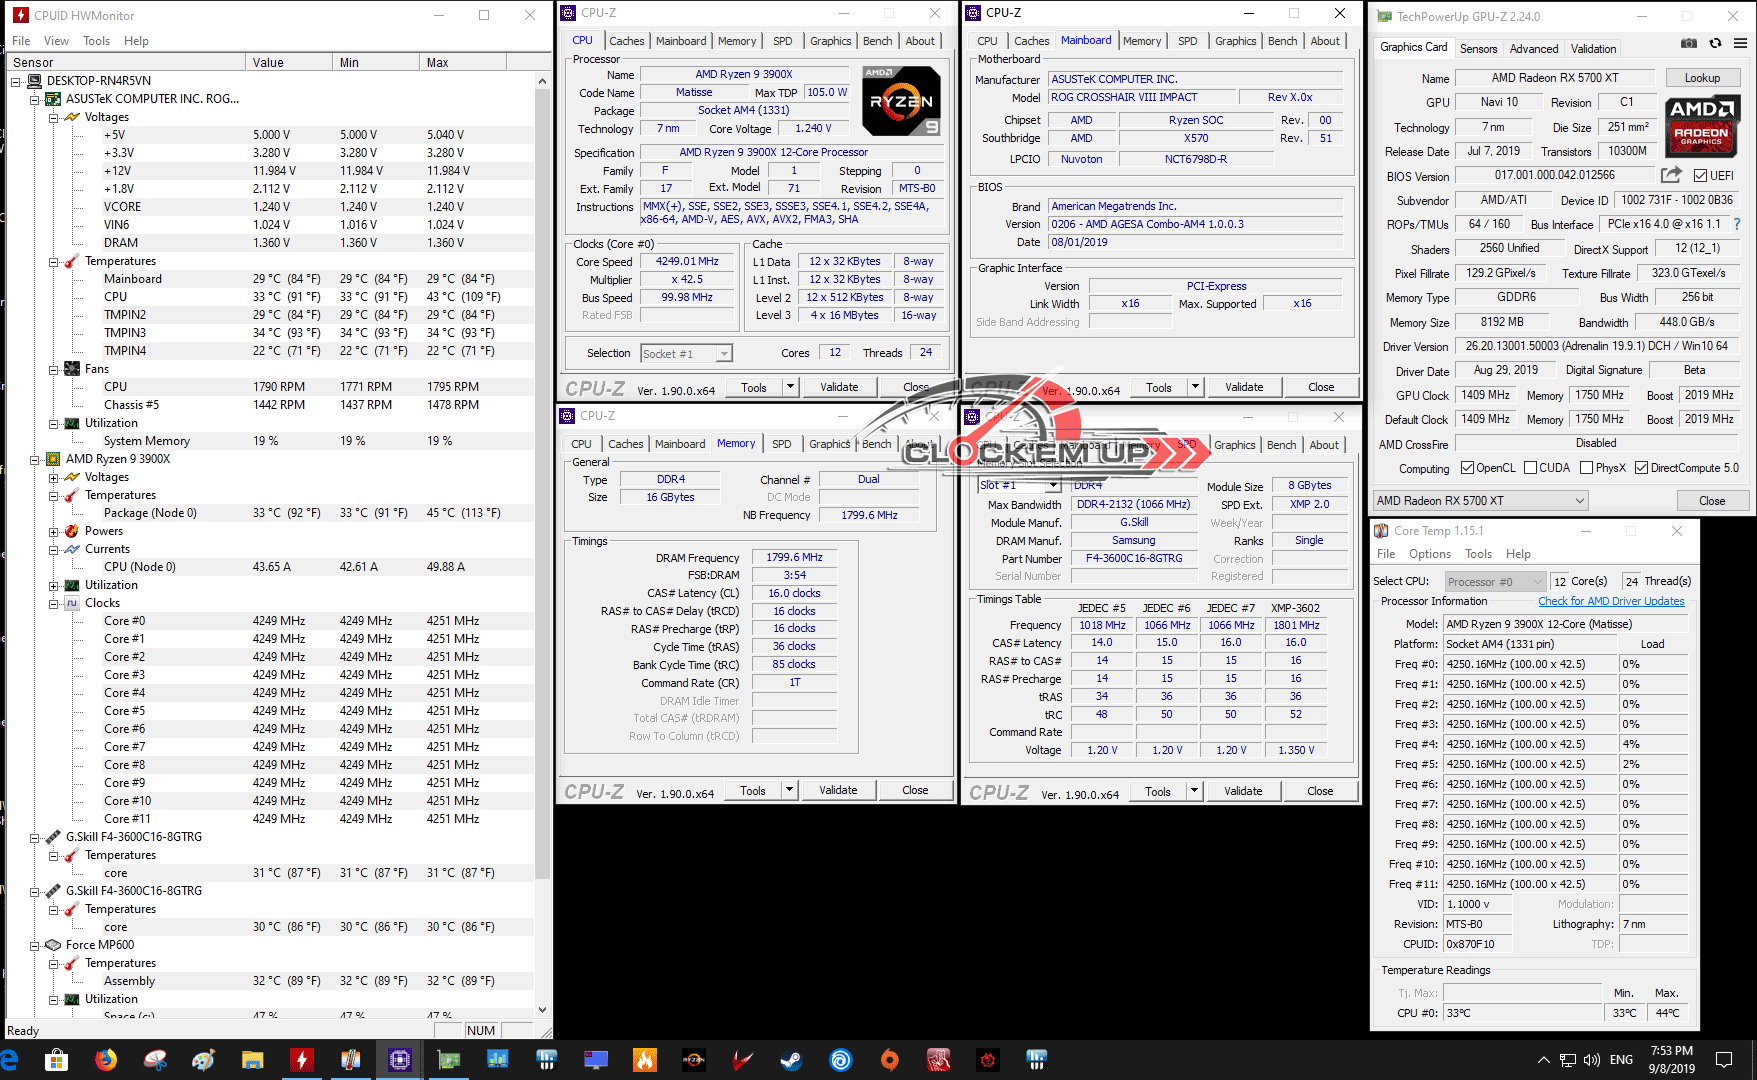This screenshot has height=1080, width=1757.
Task: Open the AMD Radeon RX 5700 XT dropdown
Action: pos(1481,501)
